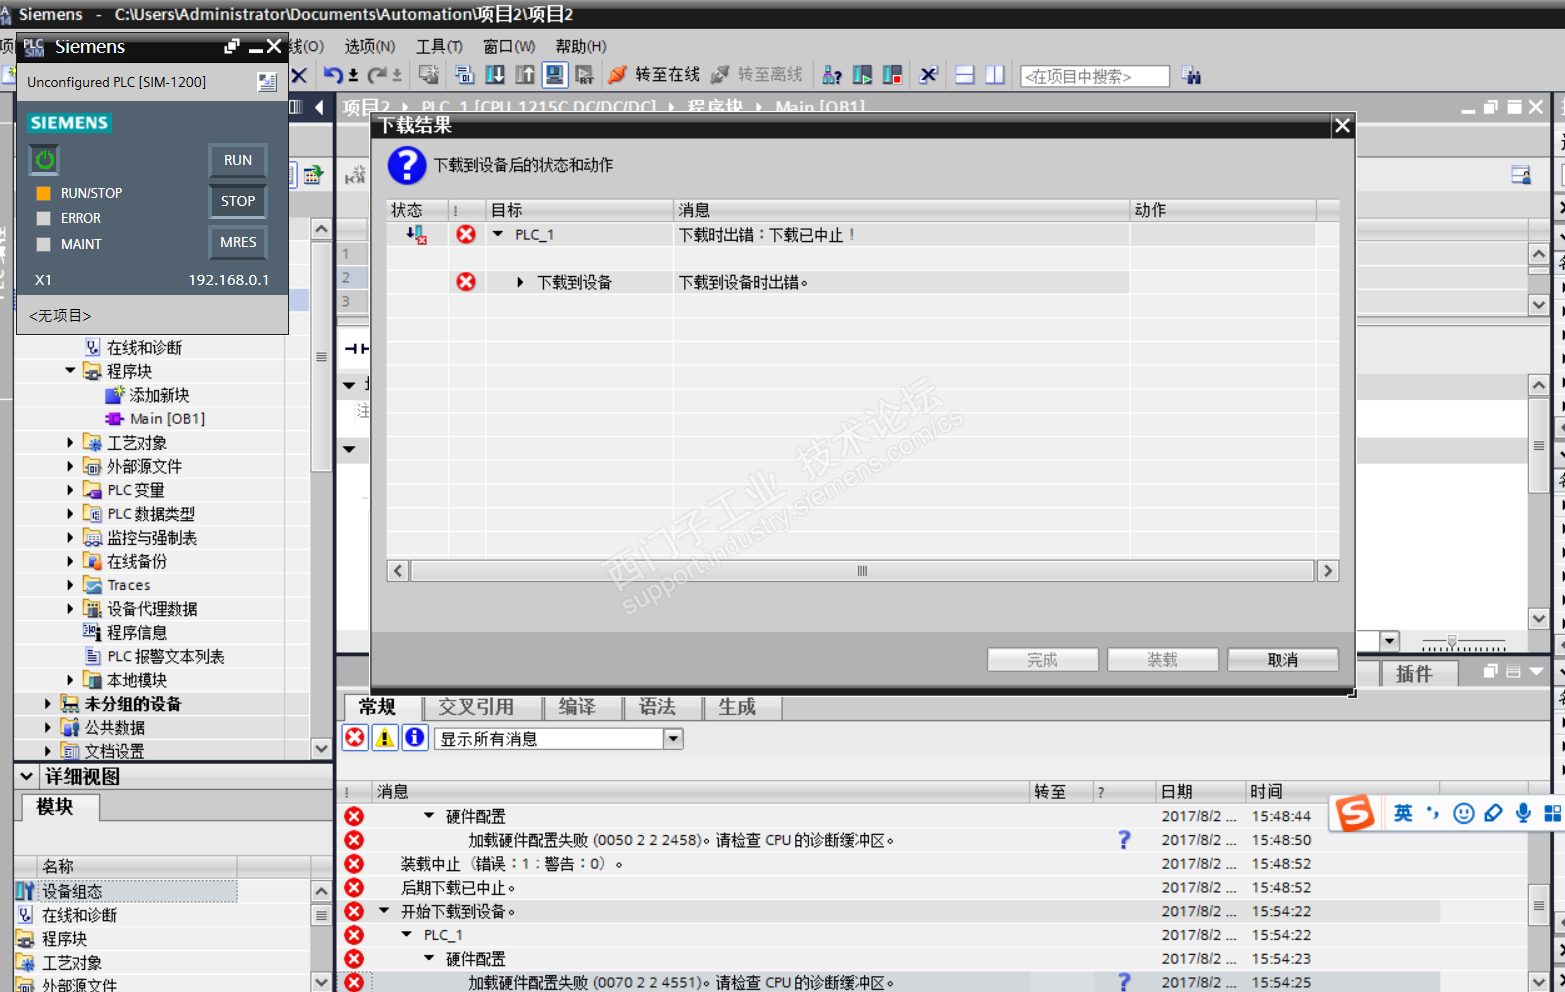Click the add new block icon
Screen dimensions: 1565x992
[115, 395]
